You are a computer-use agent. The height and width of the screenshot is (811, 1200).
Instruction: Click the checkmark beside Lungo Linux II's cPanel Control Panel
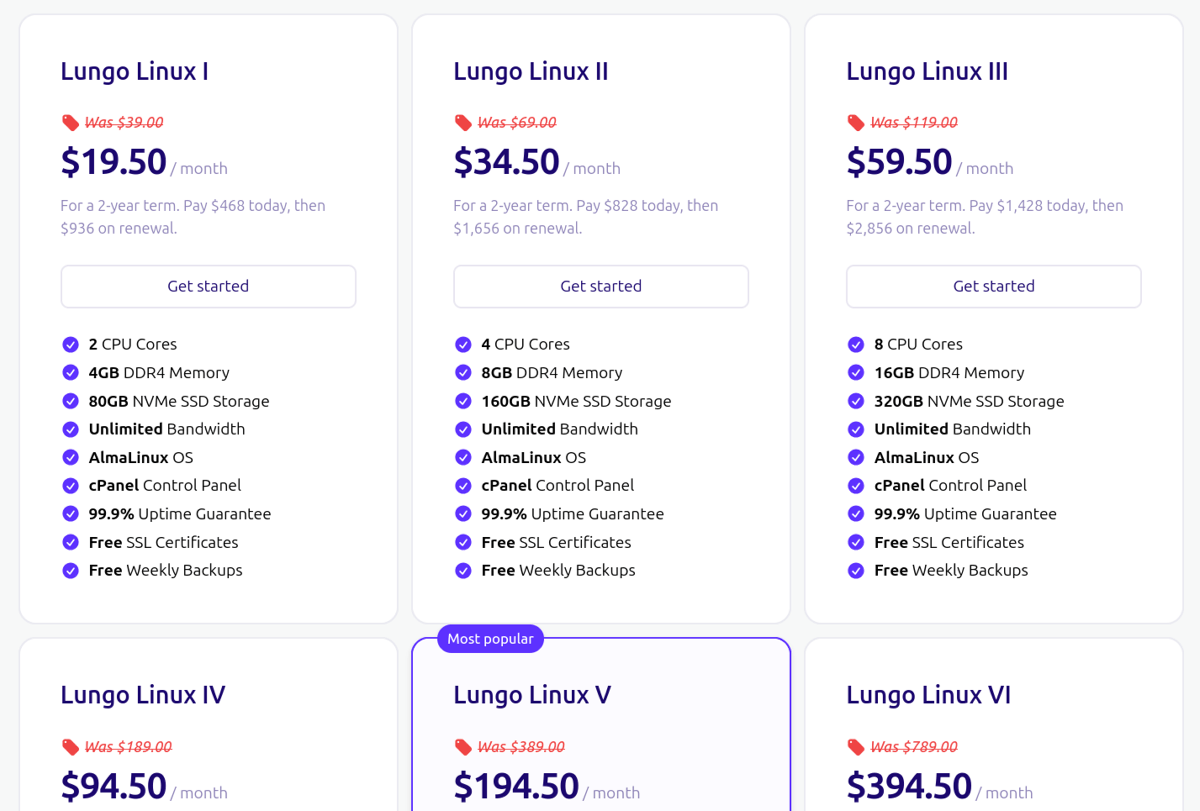click(463, 486)
